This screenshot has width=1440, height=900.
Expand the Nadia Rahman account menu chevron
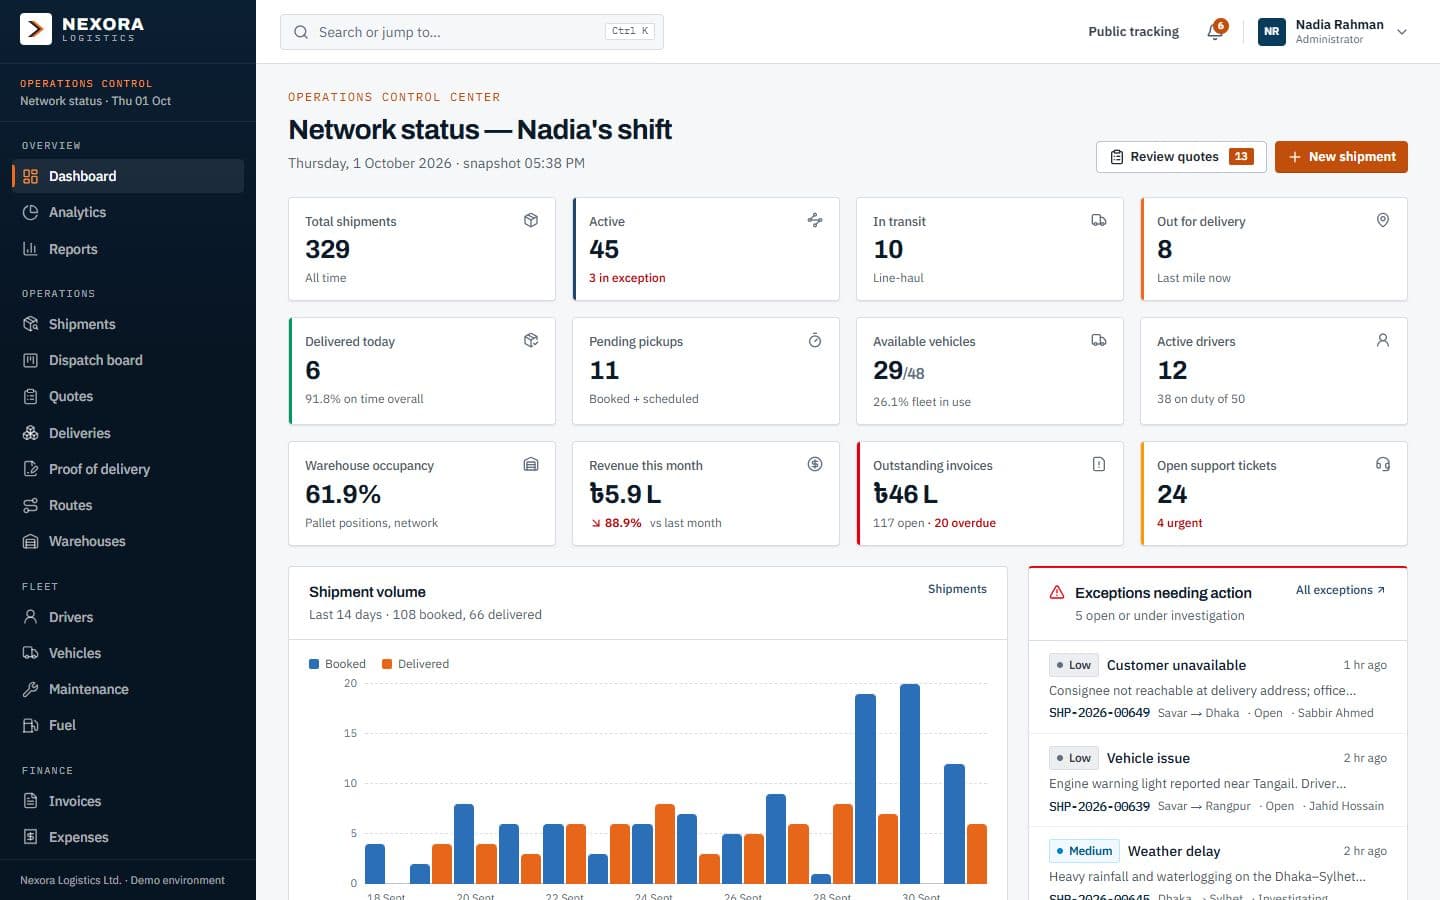point(1402,32)
